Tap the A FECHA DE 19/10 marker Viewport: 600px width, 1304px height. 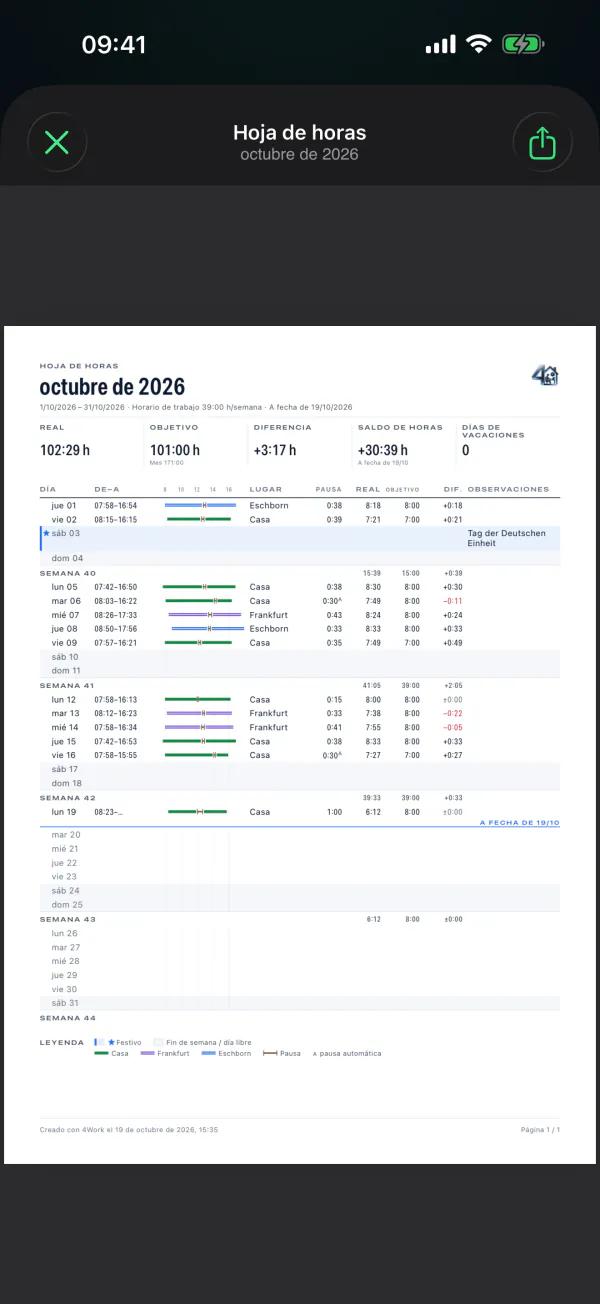519,822
